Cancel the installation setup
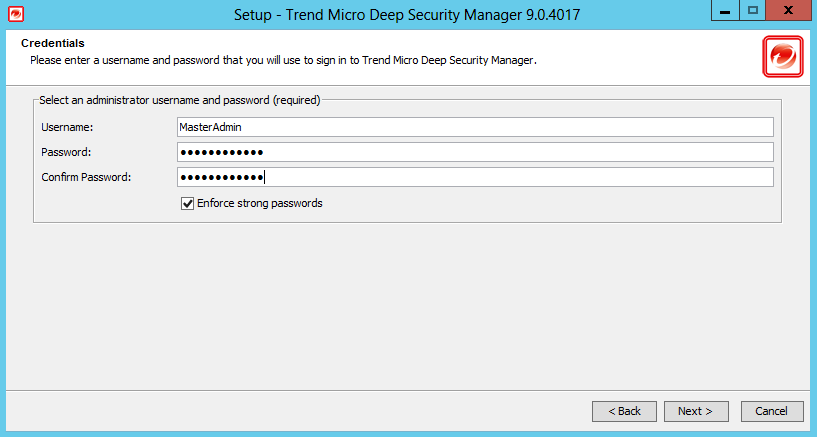Screen dimensions: 817x437 (x=772, y=411)
